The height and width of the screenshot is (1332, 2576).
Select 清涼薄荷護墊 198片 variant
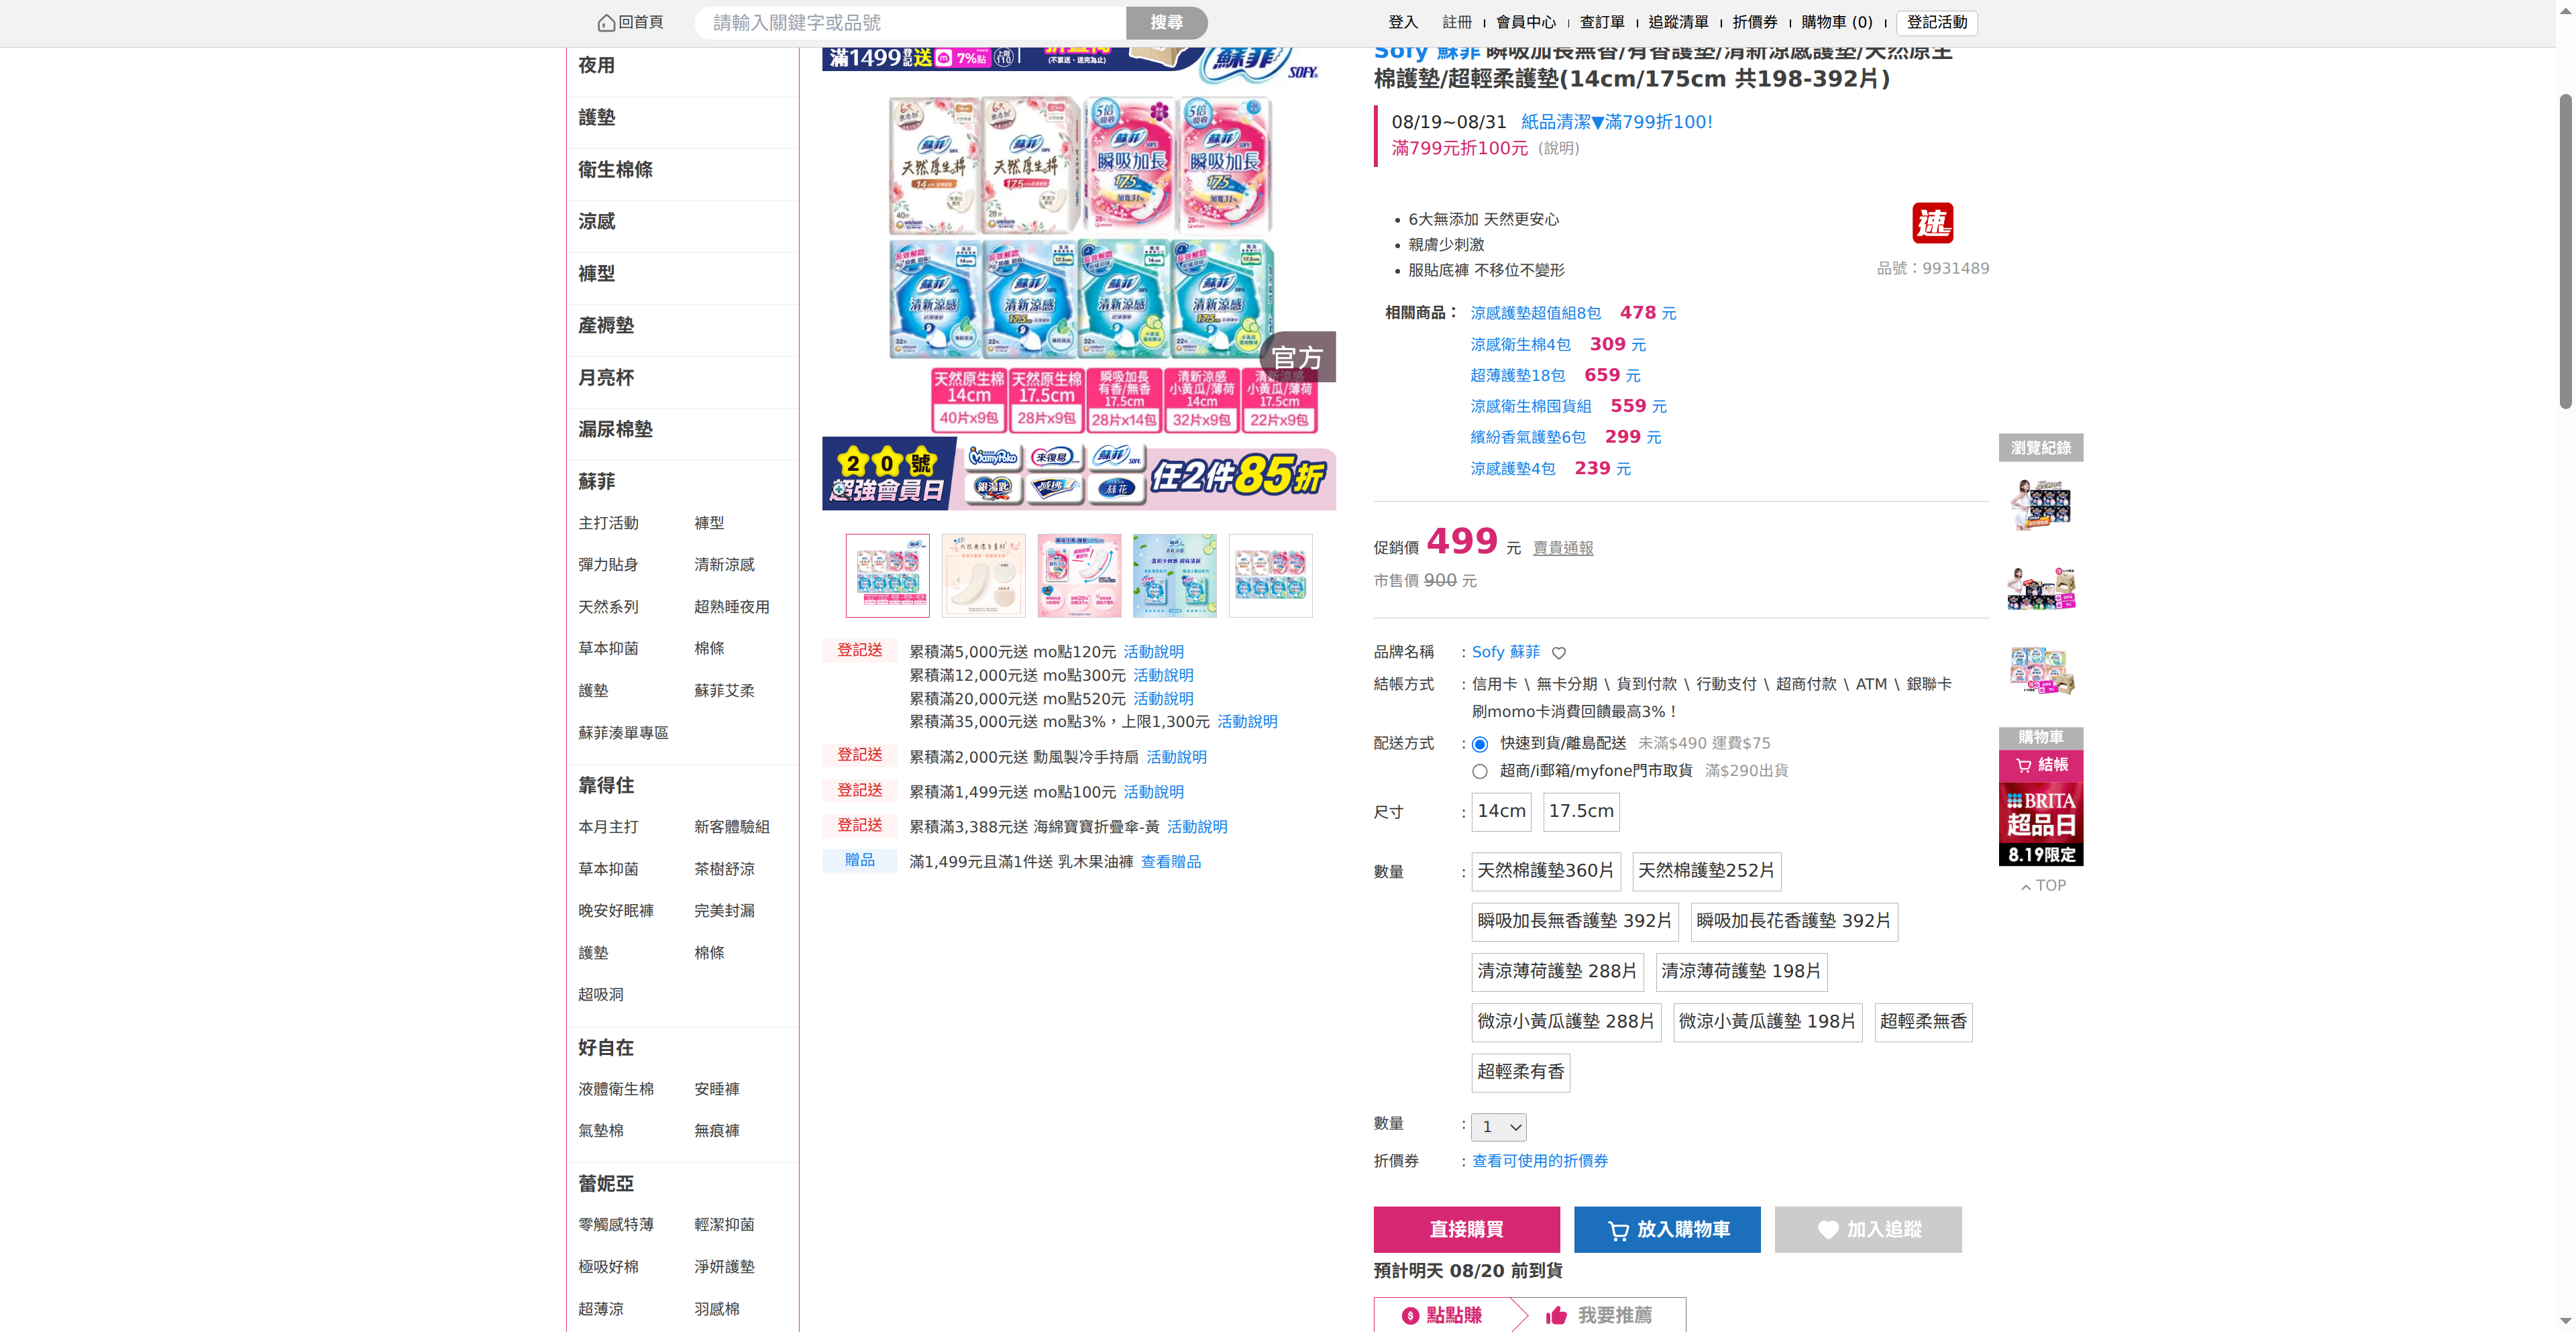[1741, 971]
